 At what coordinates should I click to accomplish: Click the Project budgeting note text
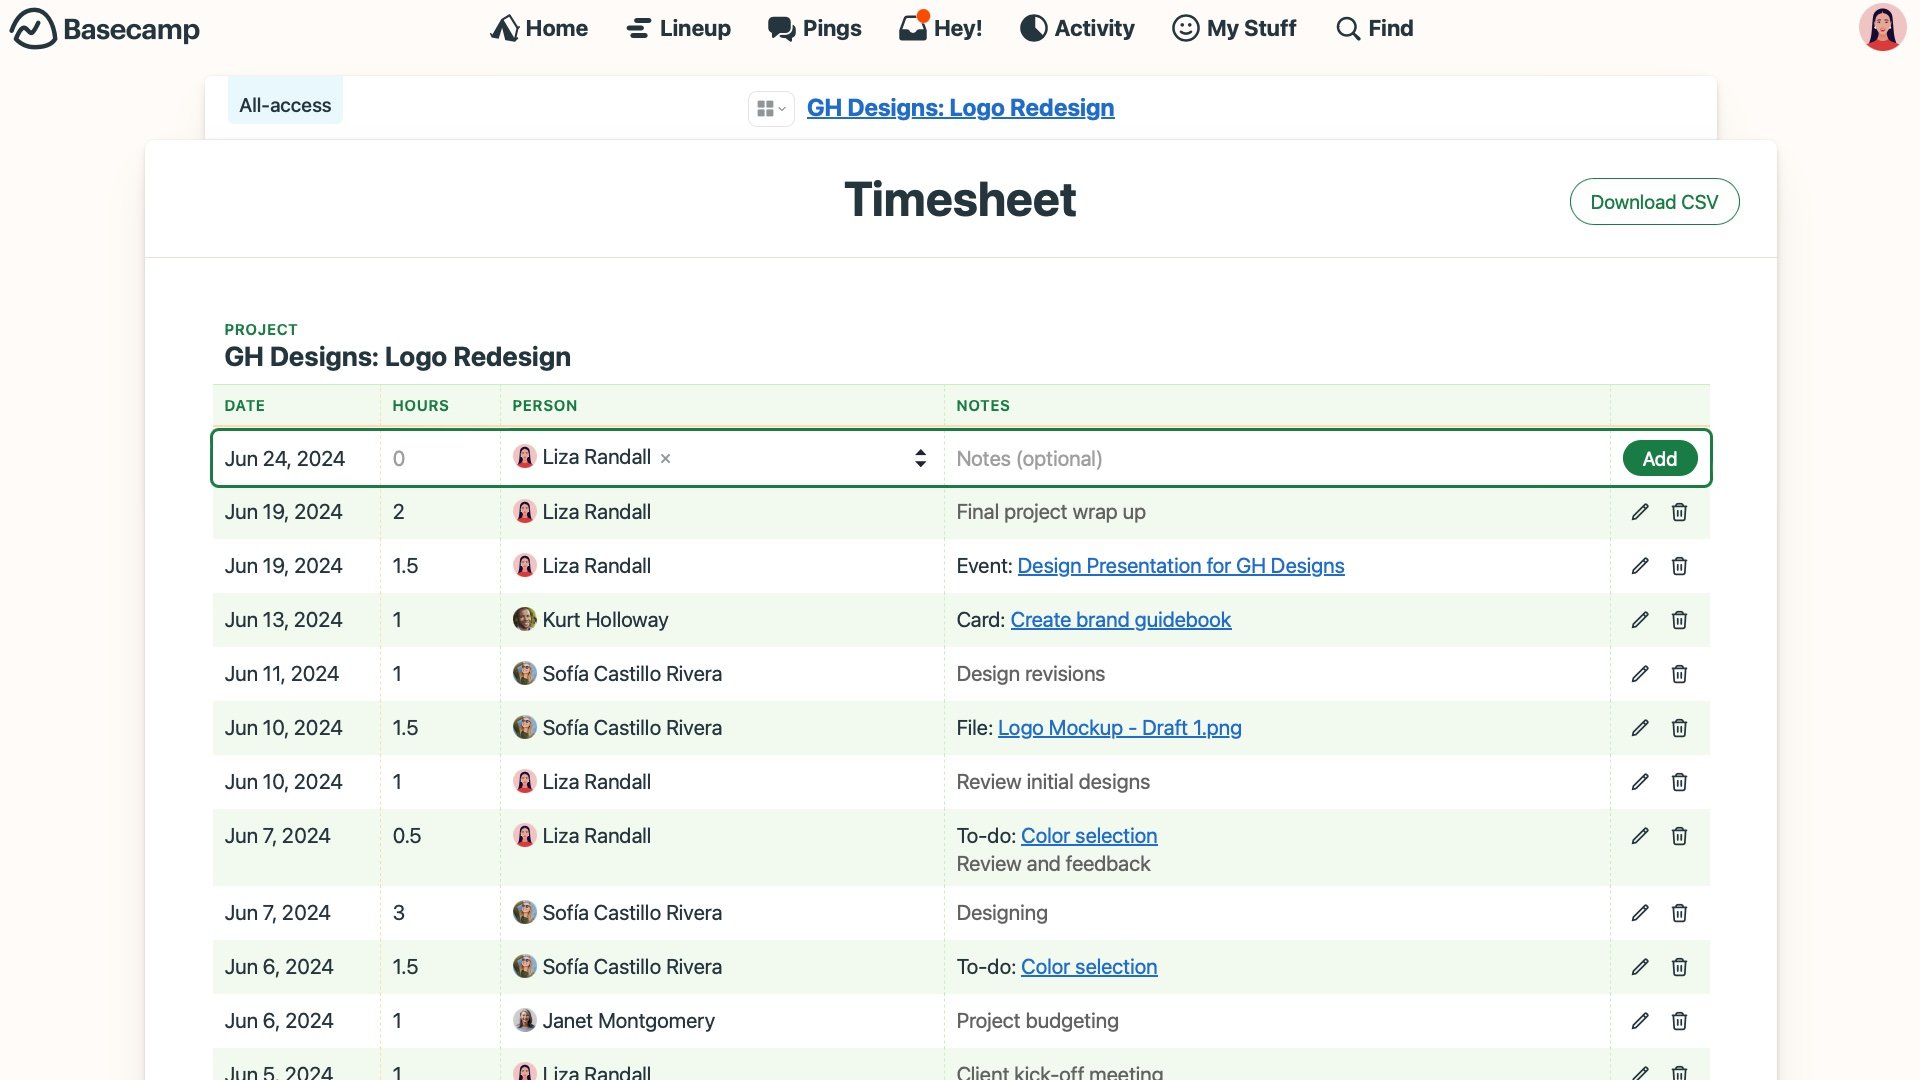pyautogui.click(x=1037, y=1021)
